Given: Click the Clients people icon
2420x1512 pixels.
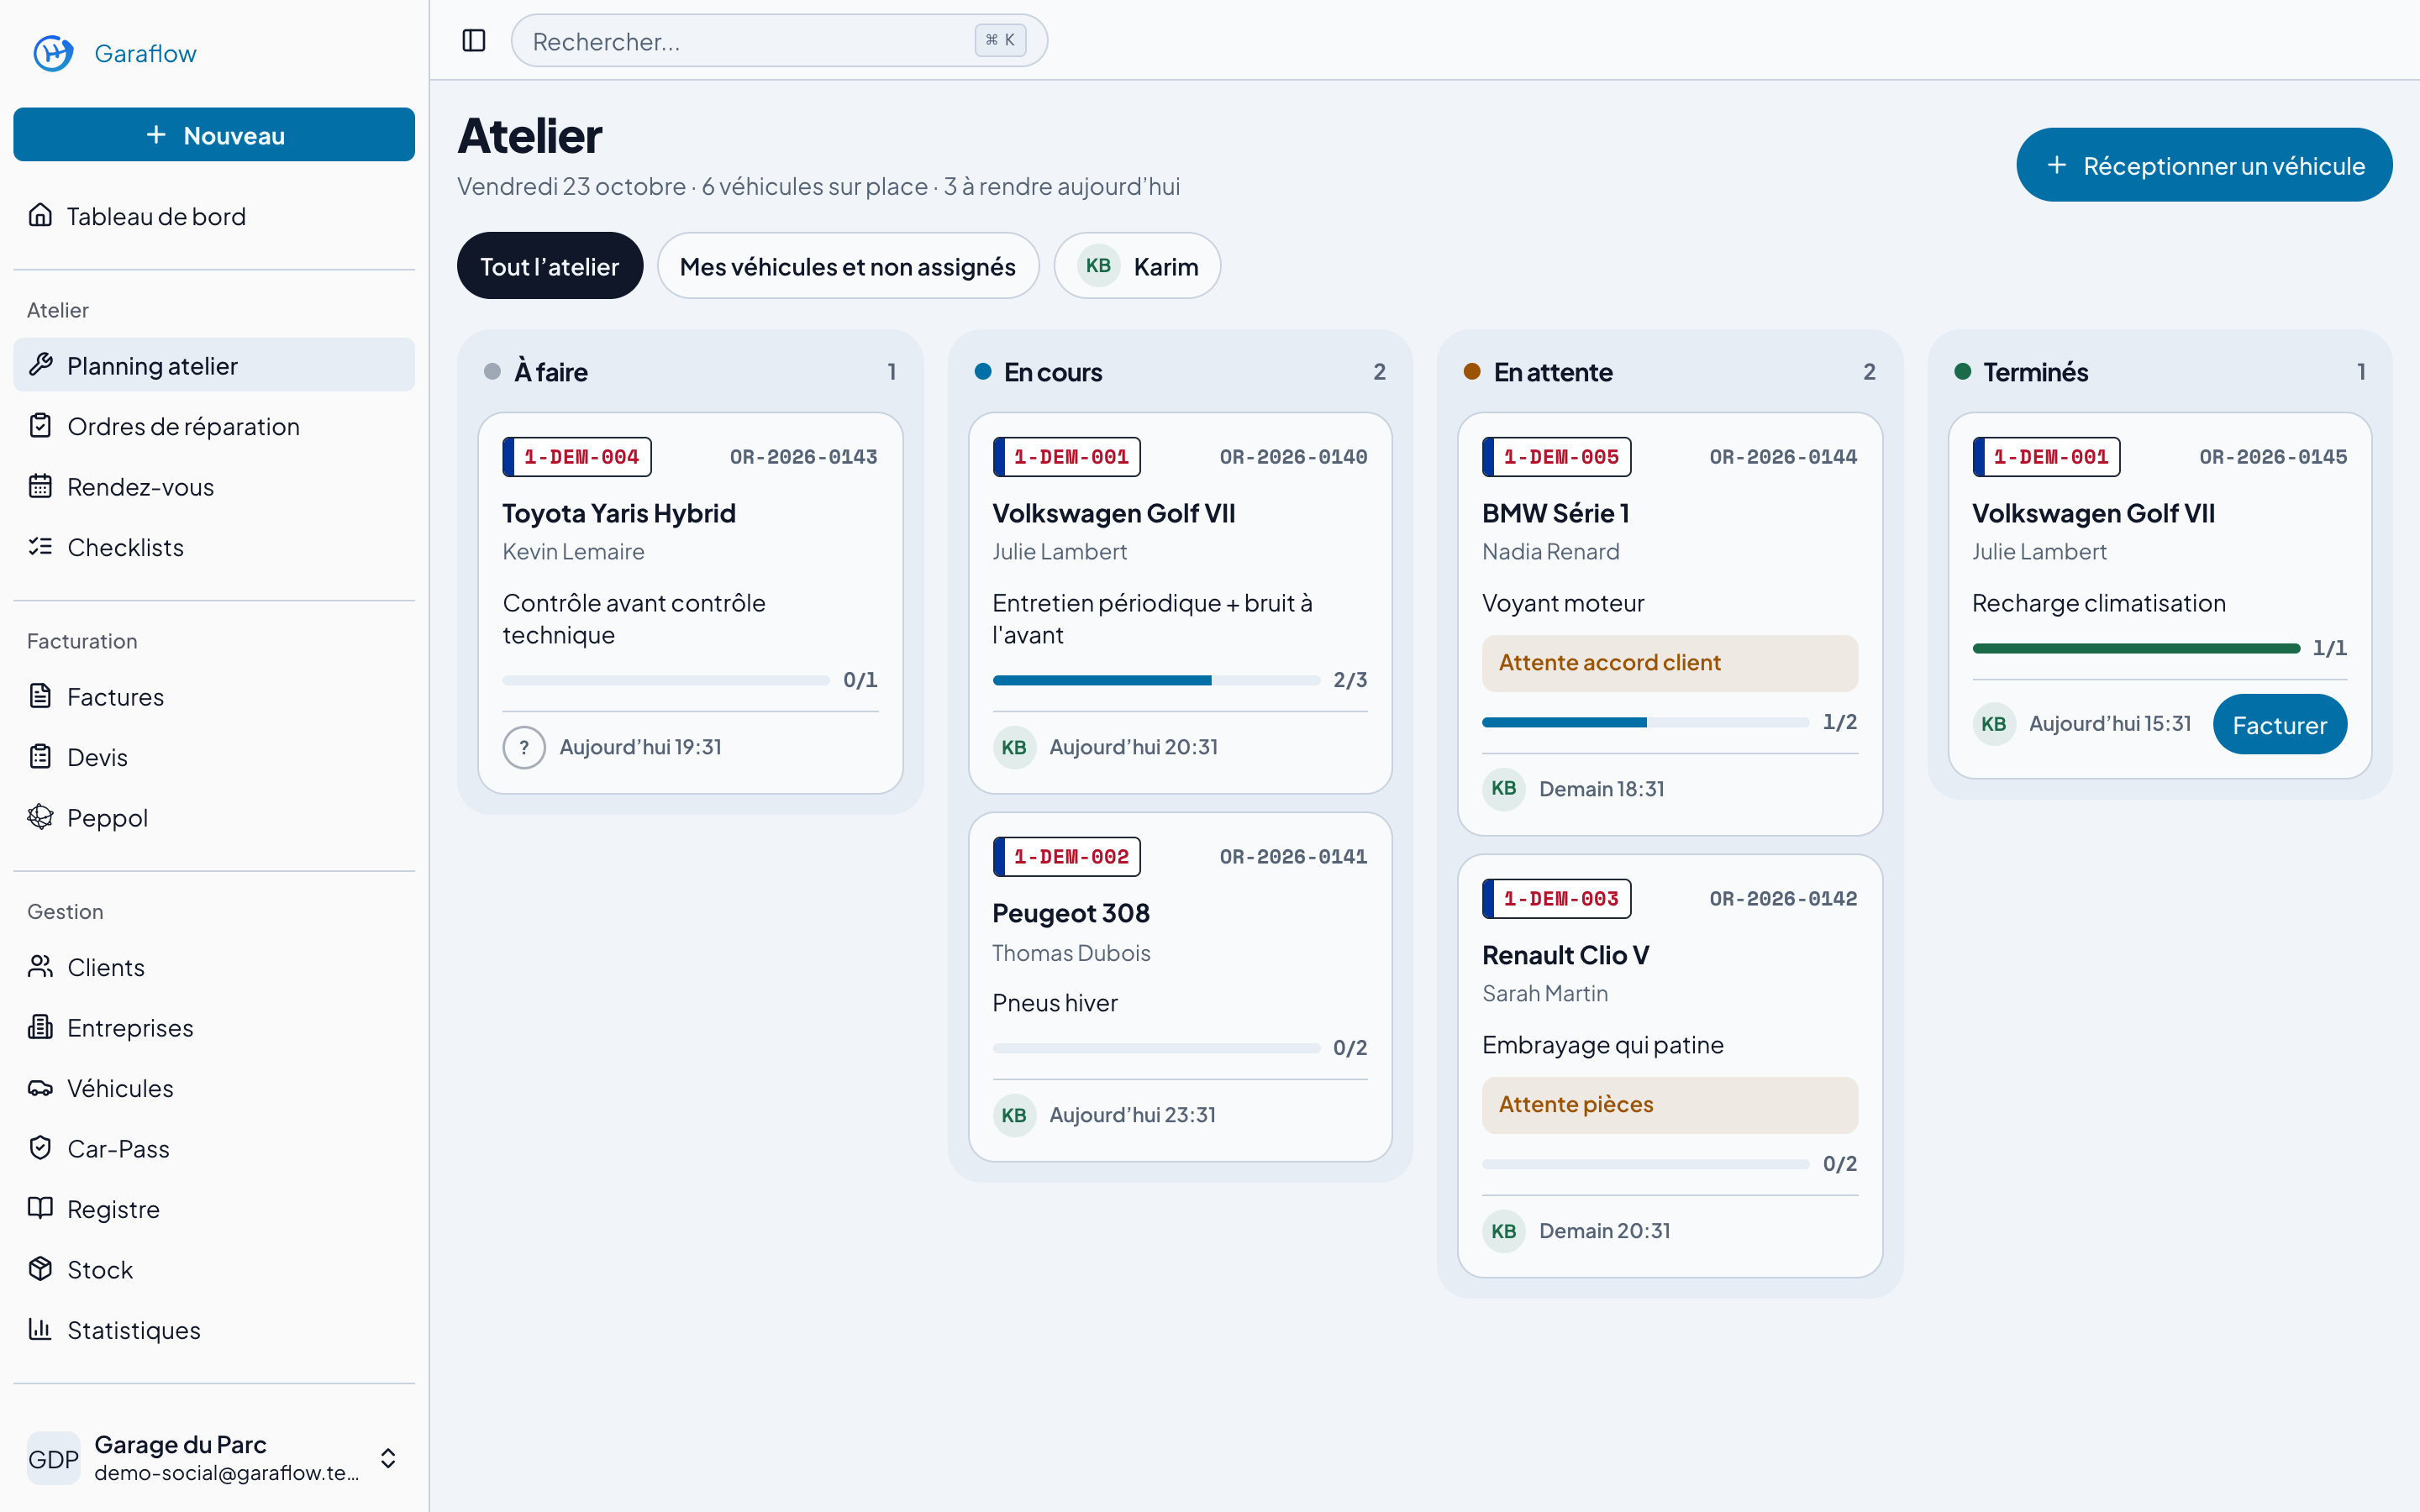Looking at the screenshot, I should pos(40,967).
